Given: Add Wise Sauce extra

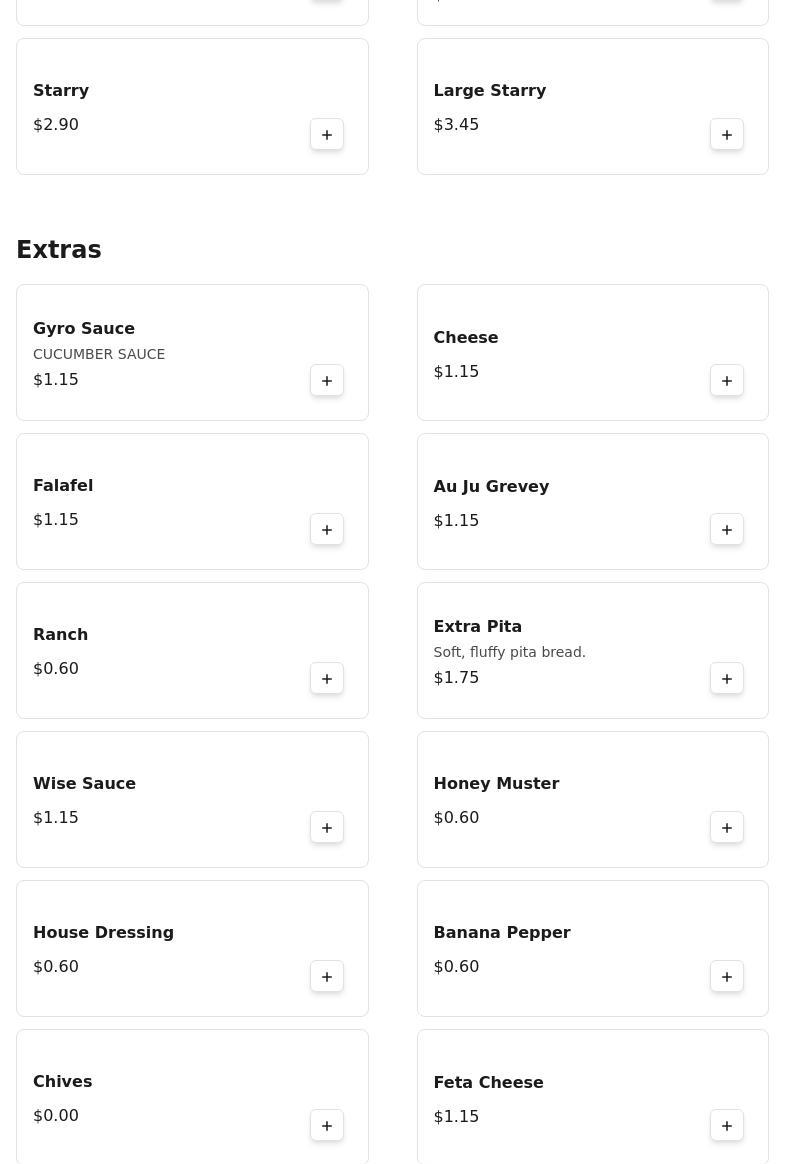Looking at the screenshot, I should coord(327,828).
